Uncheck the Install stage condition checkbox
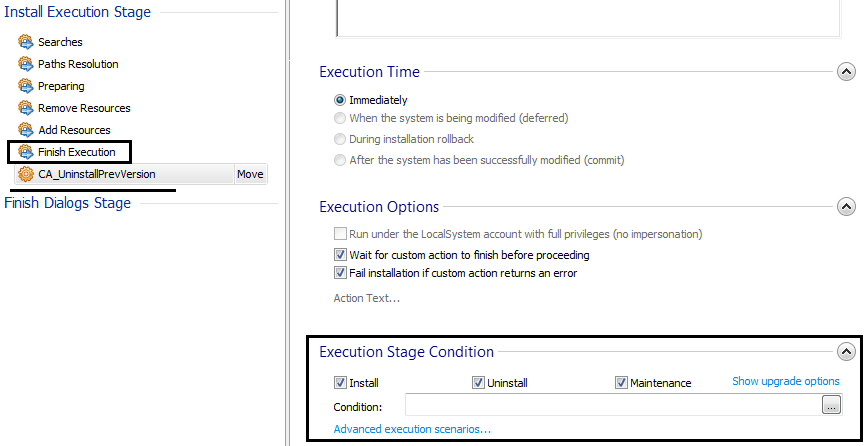The image size is (868, 446). [341, 383]
